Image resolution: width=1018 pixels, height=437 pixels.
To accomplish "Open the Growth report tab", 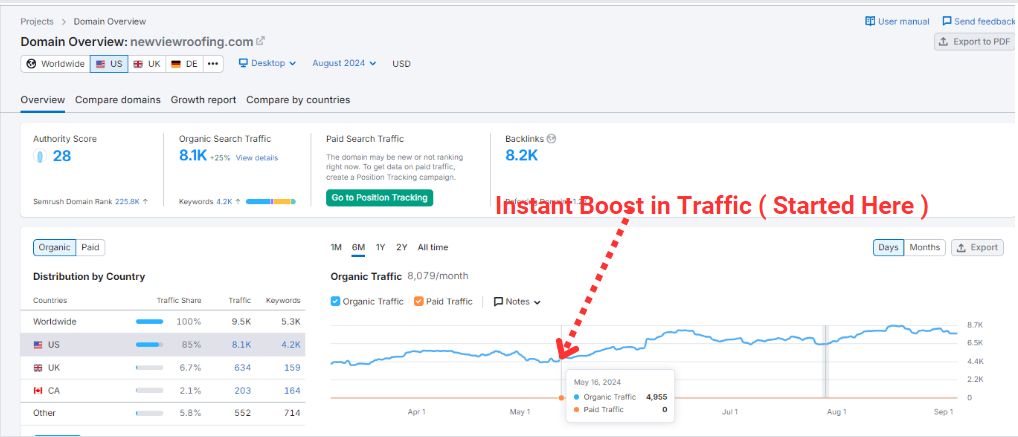I will point(203,100).
